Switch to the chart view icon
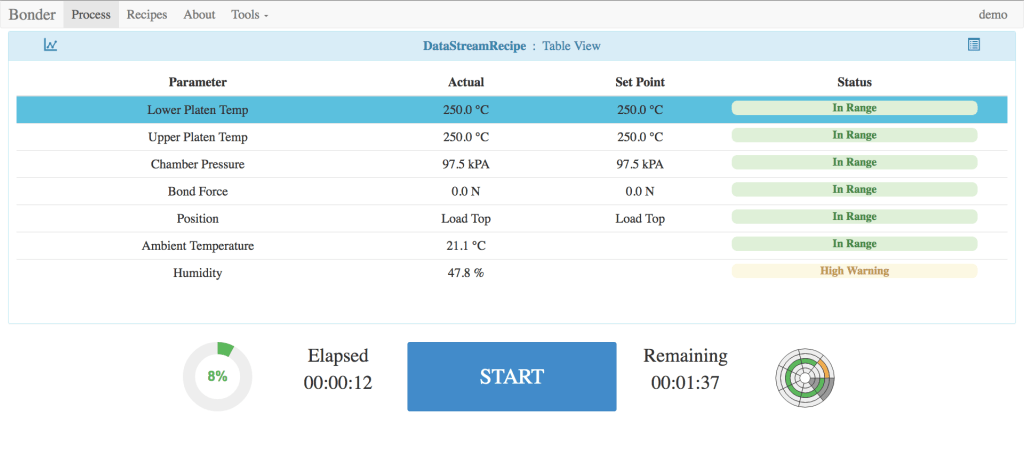Screen dimensions: 1024x455 (x=50, y=45)
